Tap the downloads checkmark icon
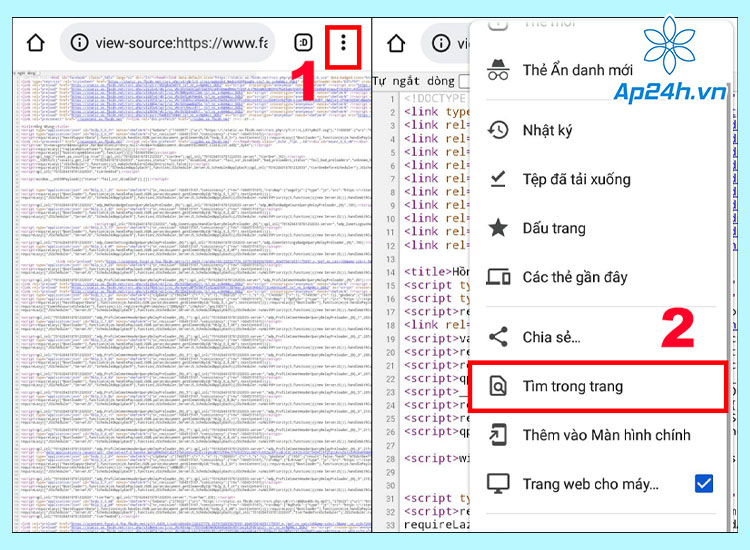This screenshot has height=550, width=750. [498, 179]
